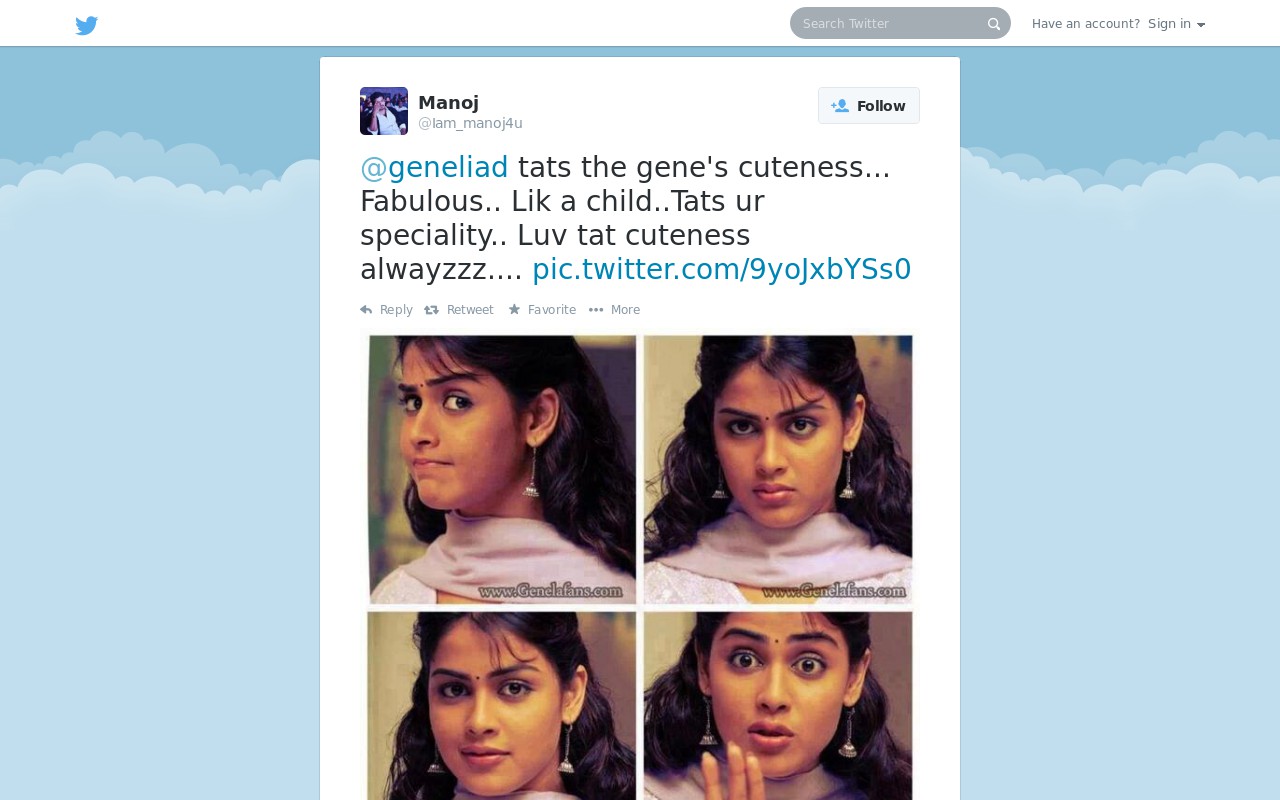This screenshot has width=1280, height=800.
Task: Open the top-left photo in collage
Action: [x=502, y=470]
